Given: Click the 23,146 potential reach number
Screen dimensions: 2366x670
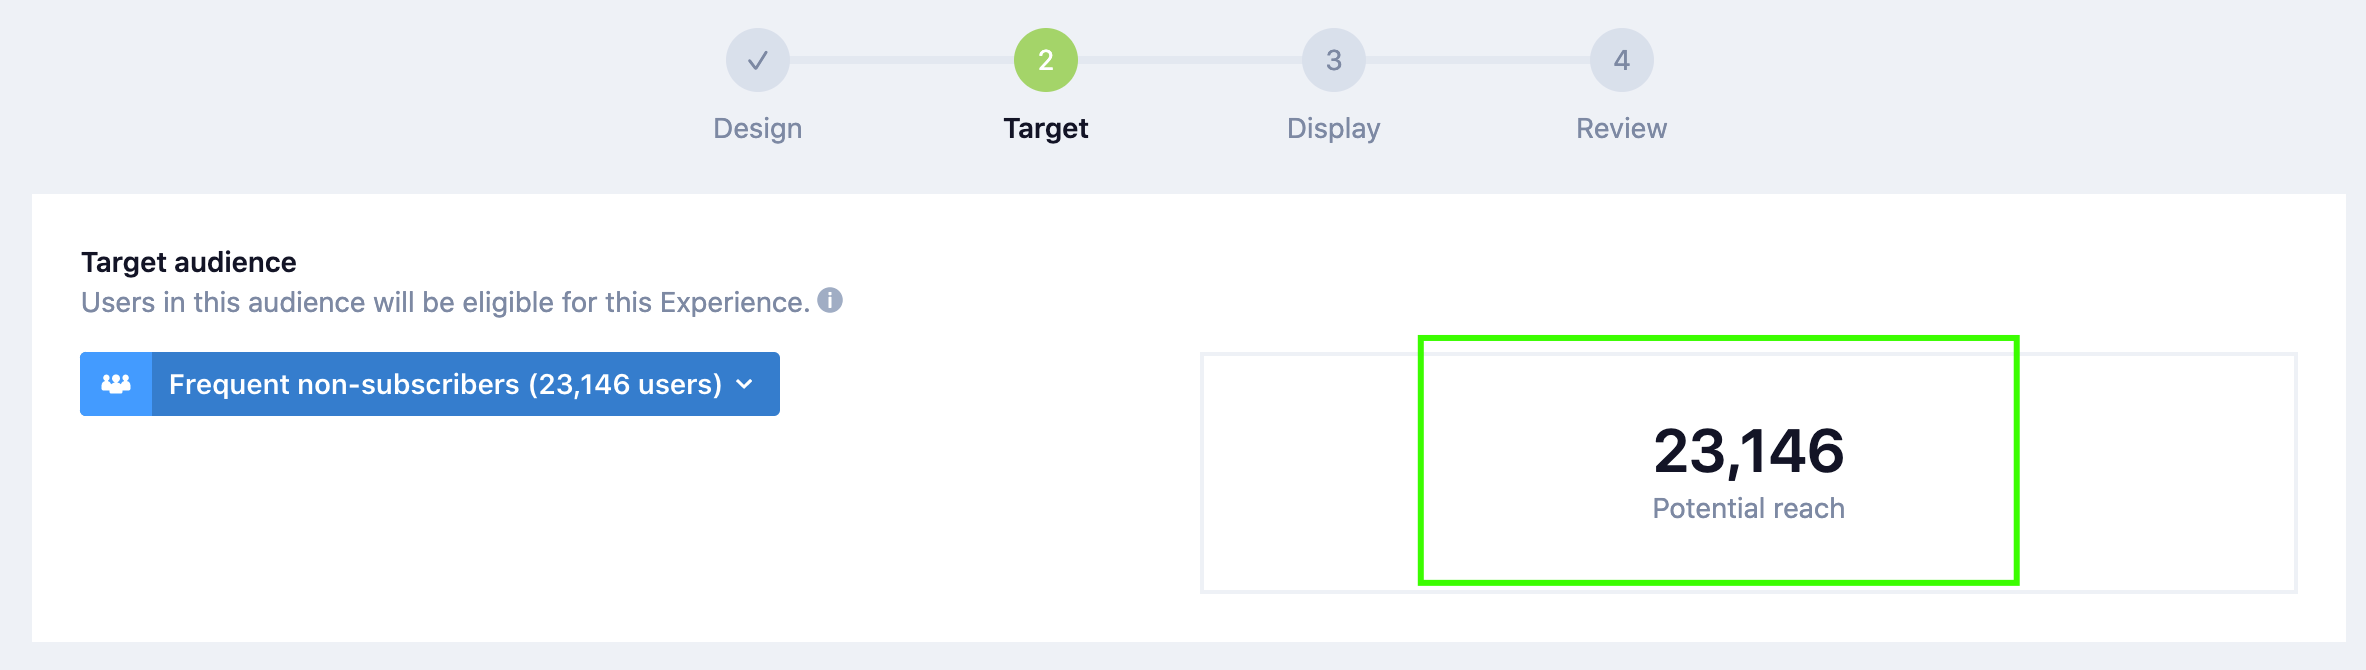Looking at the screenshot, I should (x=1748, y=451).
